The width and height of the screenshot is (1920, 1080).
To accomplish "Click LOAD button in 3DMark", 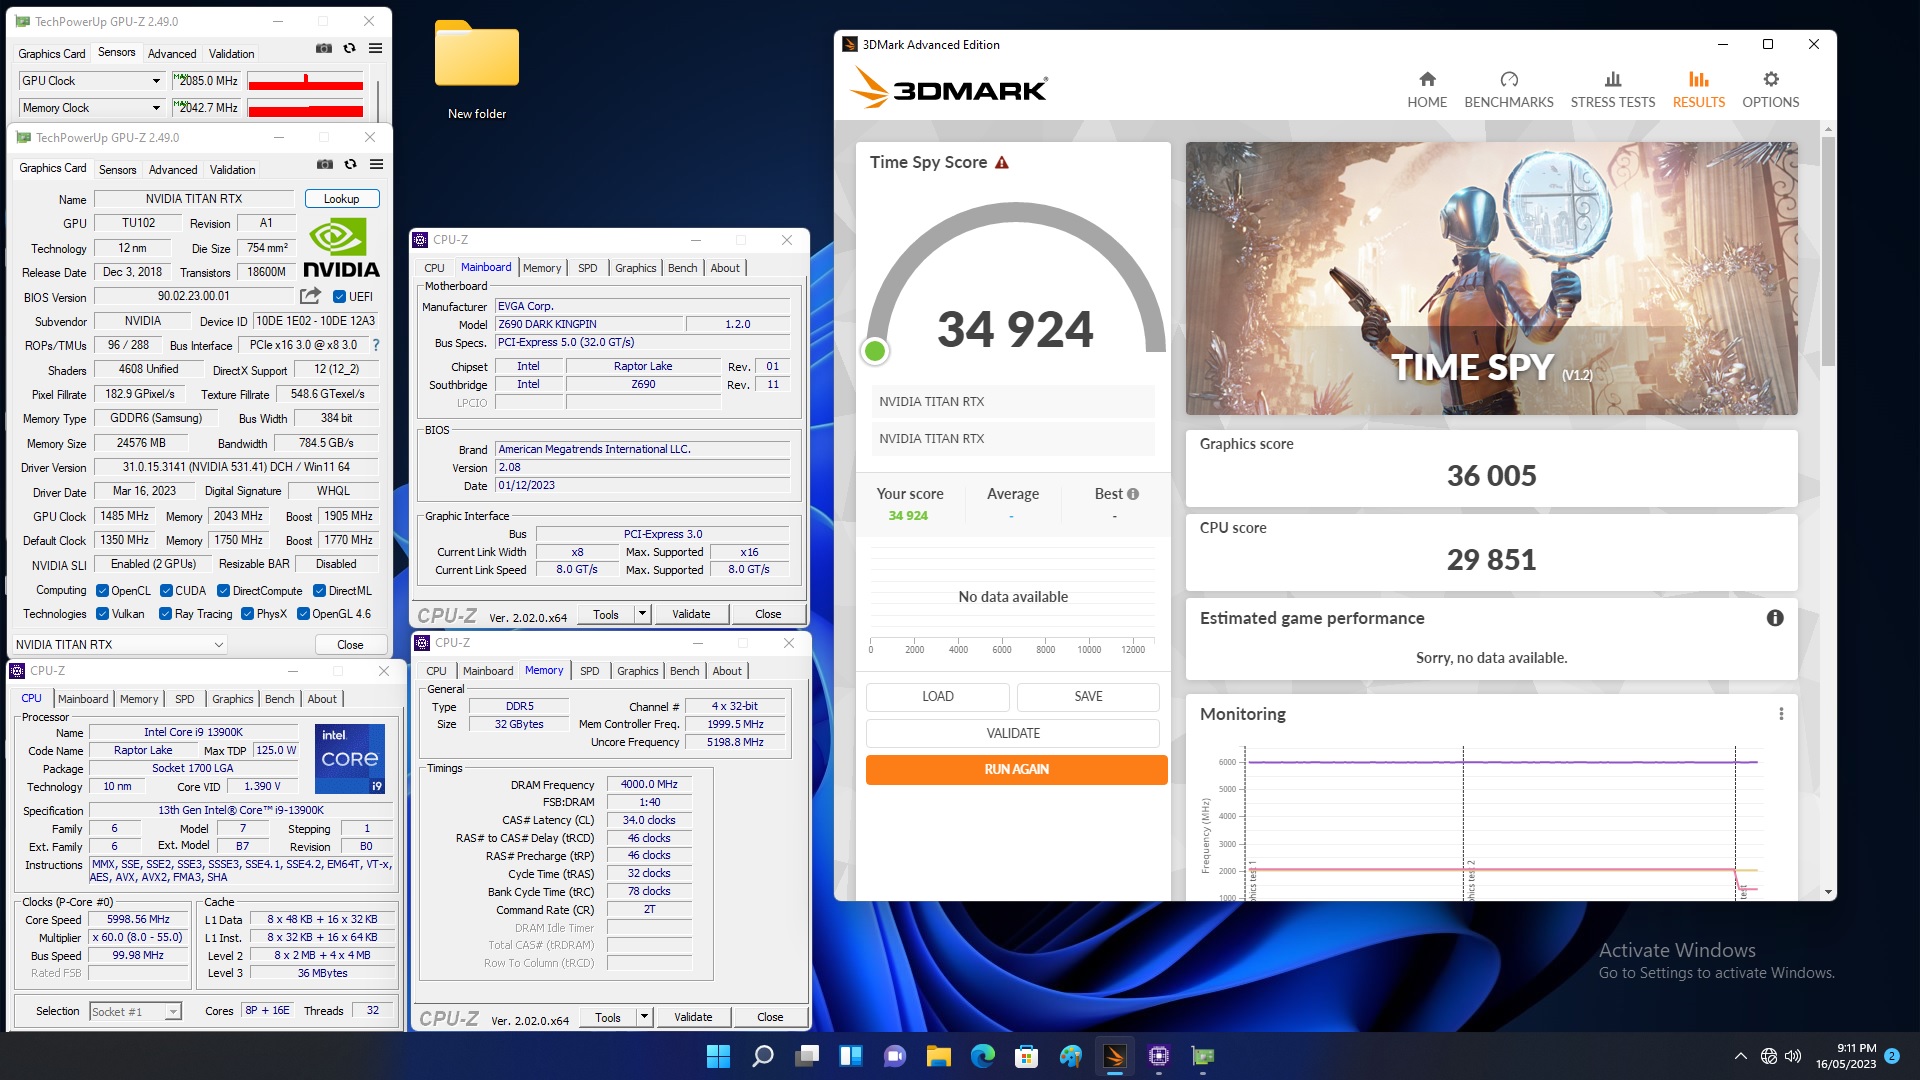I will point(938,696).
